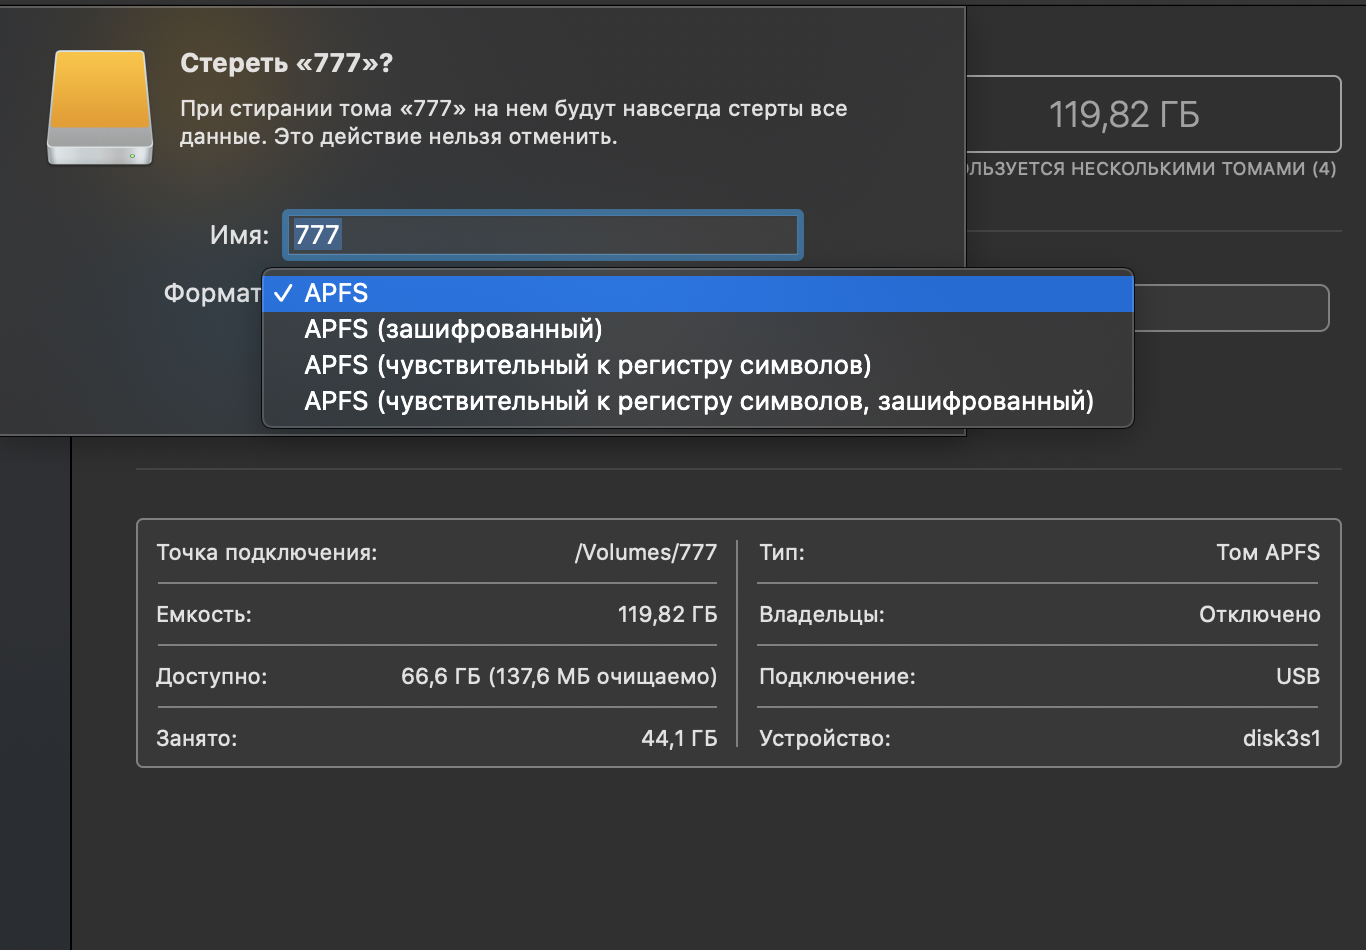Click the Владельцы label
The width and height of the screenshot is (1366, 950).
click(x=822, y=614)
